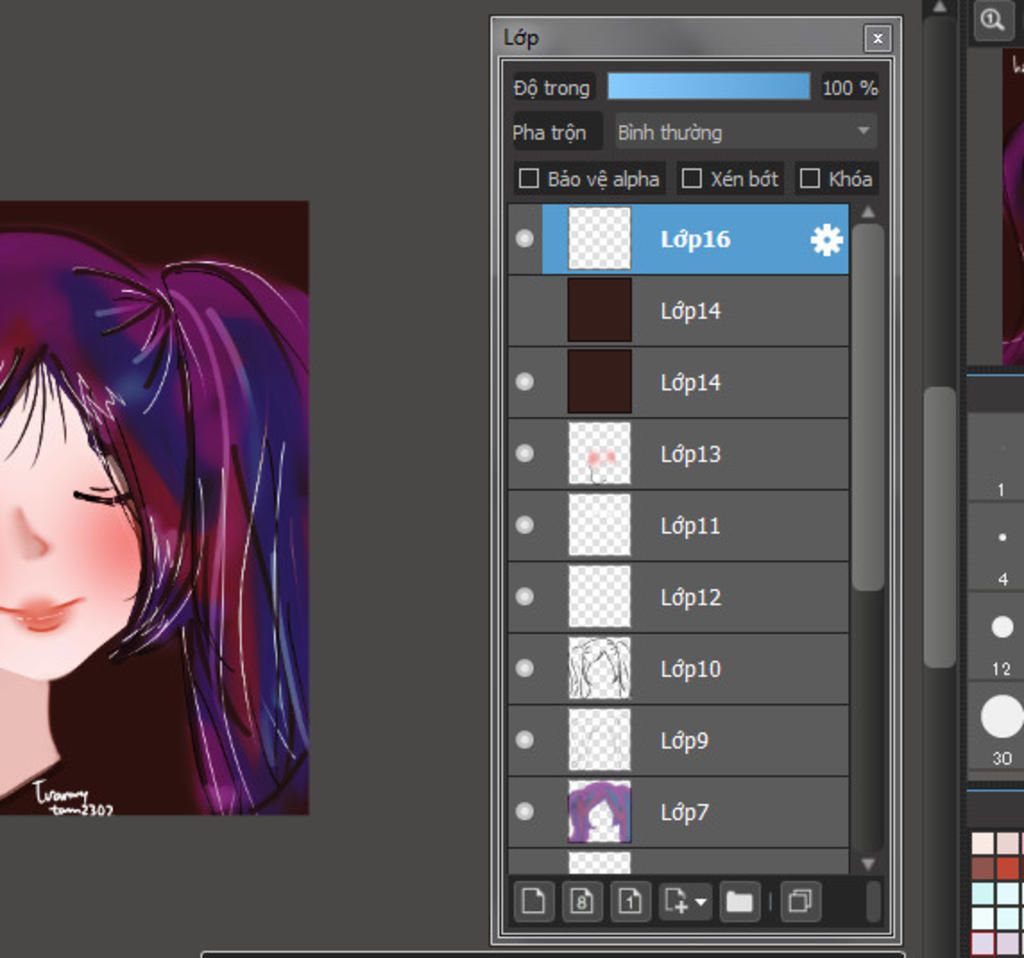Create a new 1-bit layer

[630, 901]
